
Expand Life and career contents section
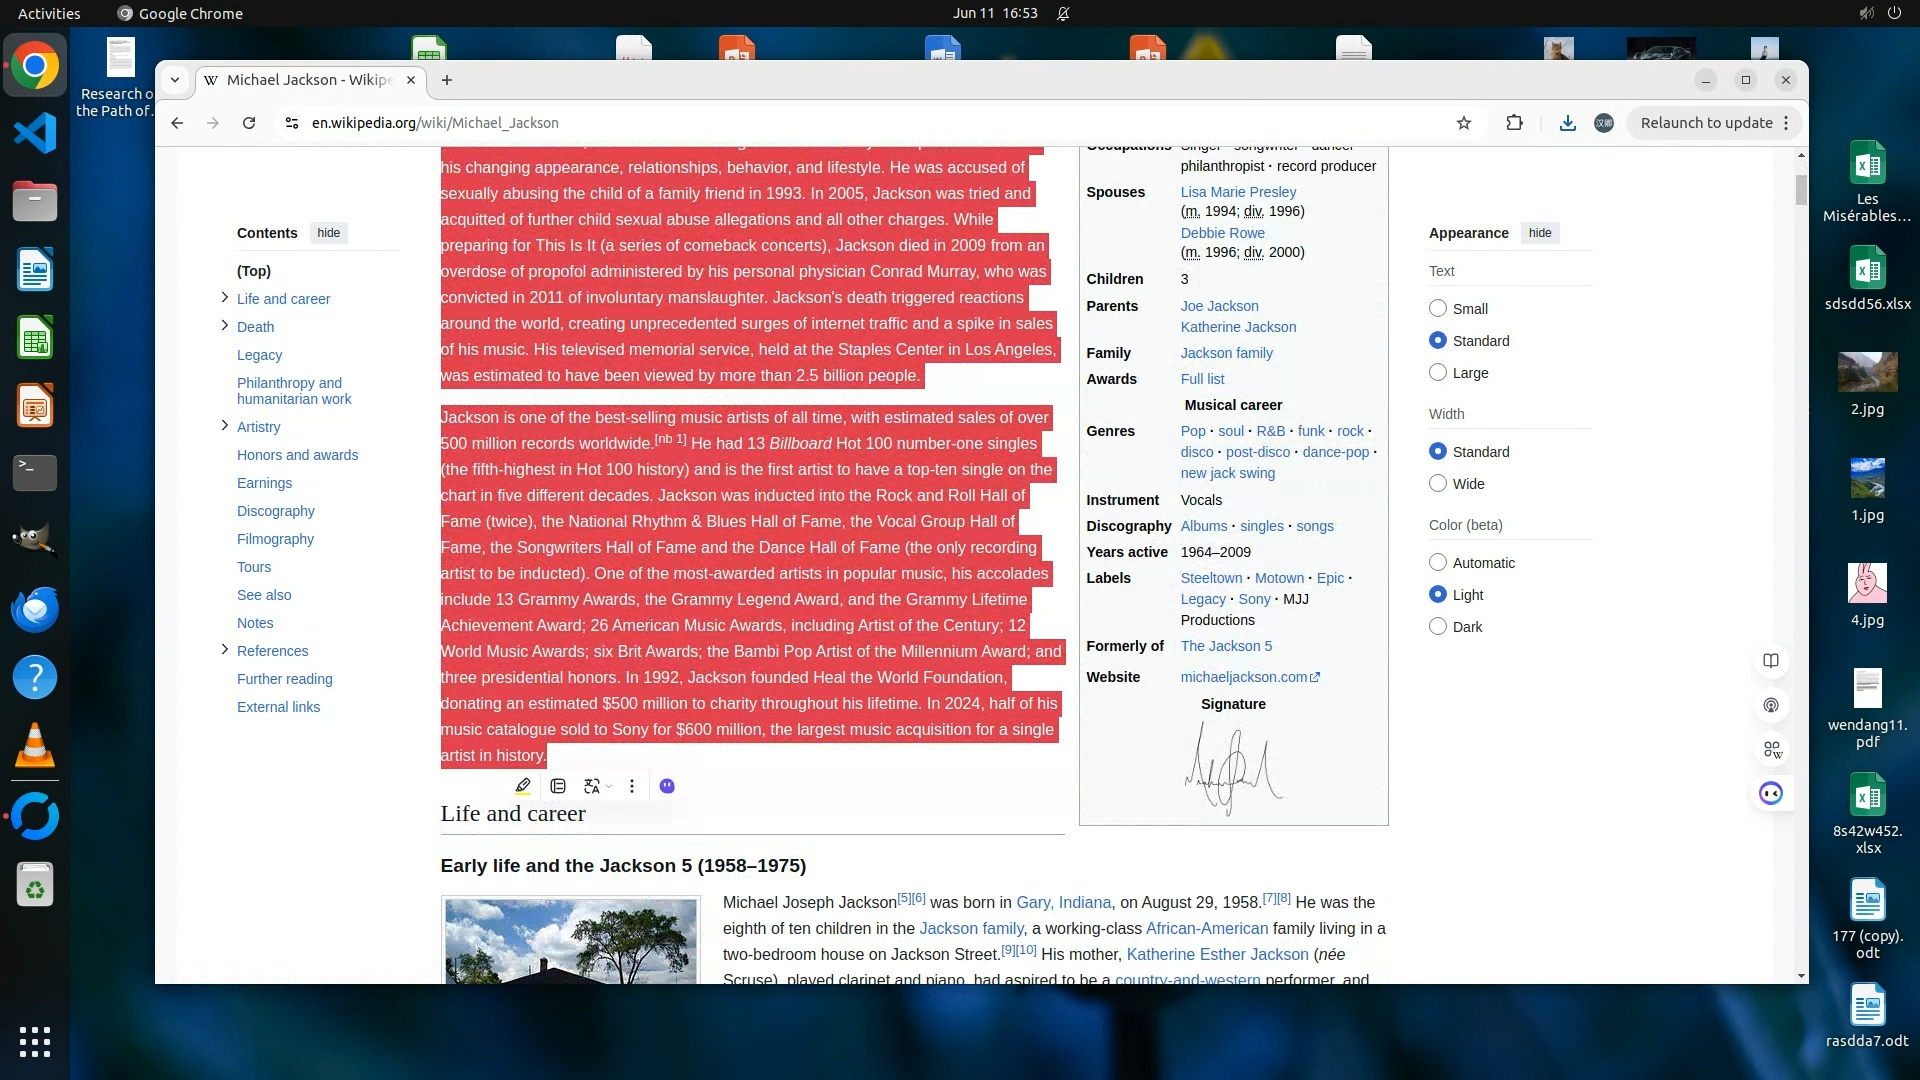coord(224,298)
